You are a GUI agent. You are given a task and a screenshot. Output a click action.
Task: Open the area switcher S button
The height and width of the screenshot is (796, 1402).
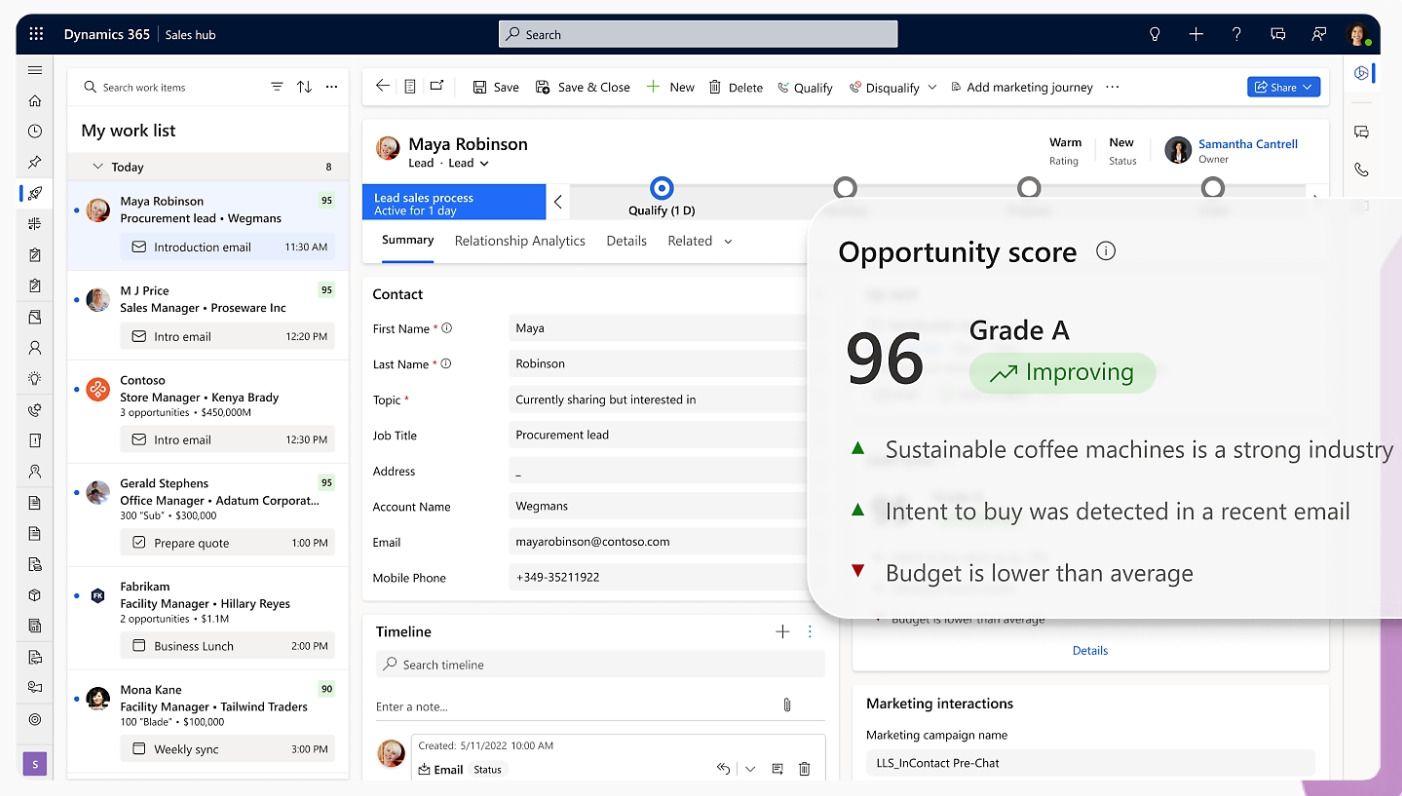click(x=35, y=764)
